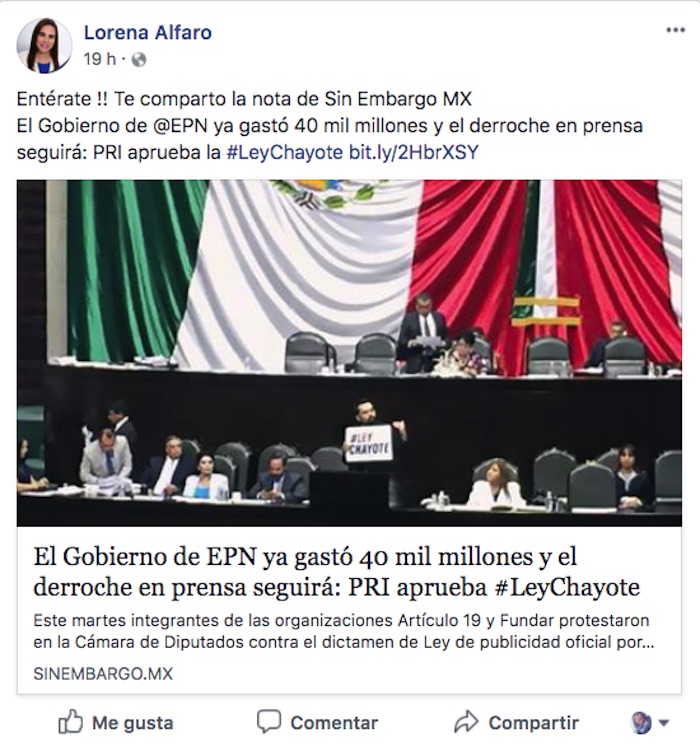Expand the audience selector dropdown arrow
Image resolution: width=700 pixels, height=751 pixels.
(x=664, y=723)
